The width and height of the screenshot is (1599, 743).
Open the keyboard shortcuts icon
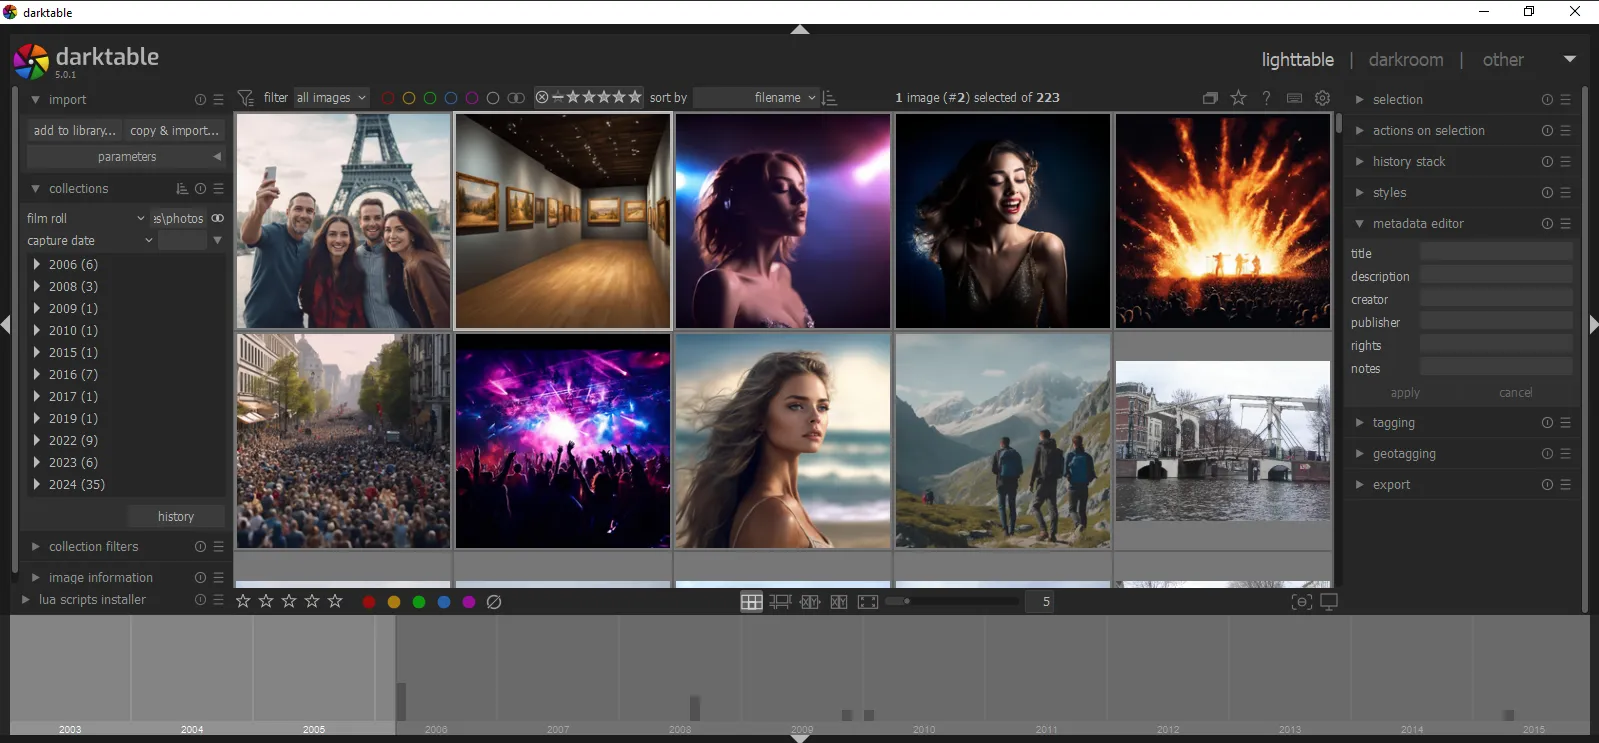(x=1294, y=98)
